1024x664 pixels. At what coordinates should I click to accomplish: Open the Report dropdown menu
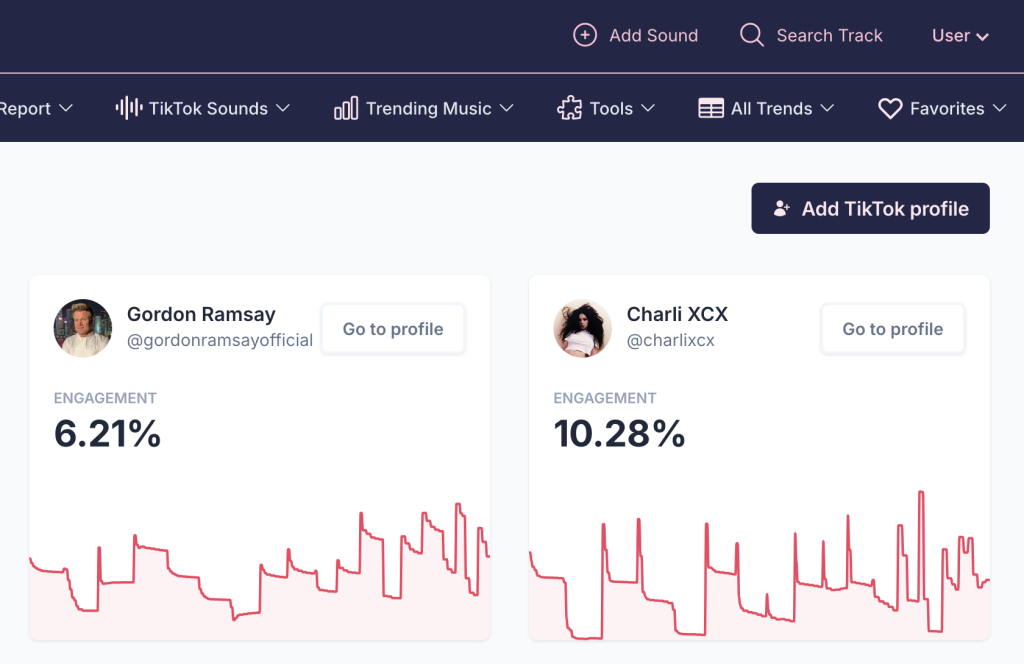[35, 108]
